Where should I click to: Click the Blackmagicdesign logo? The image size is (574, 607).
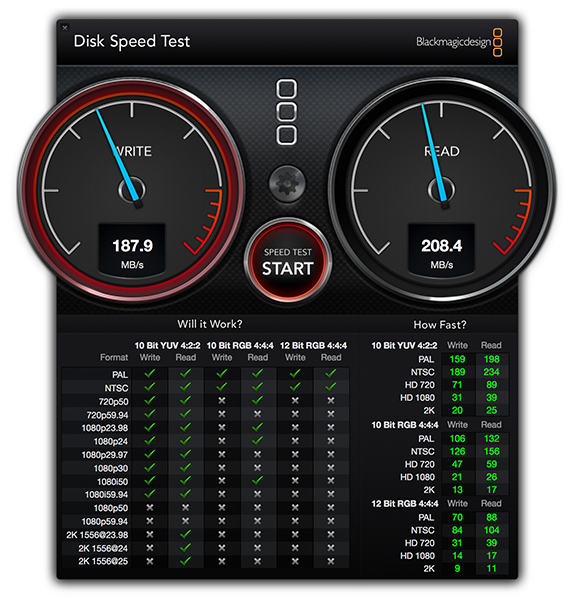coord(459,42)
